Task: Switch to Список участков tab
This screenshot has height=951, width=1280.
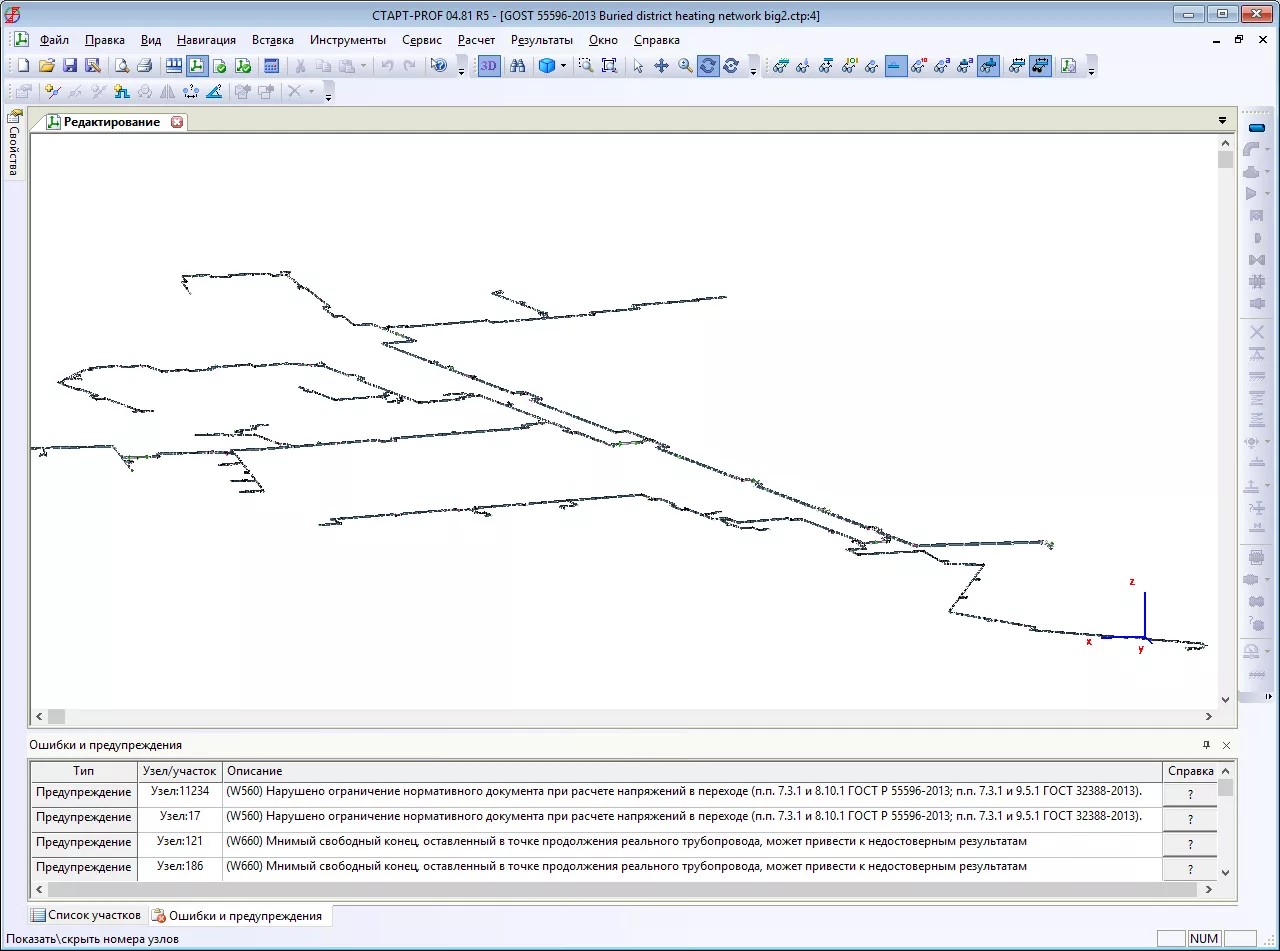Action: (x=86, y=915)
